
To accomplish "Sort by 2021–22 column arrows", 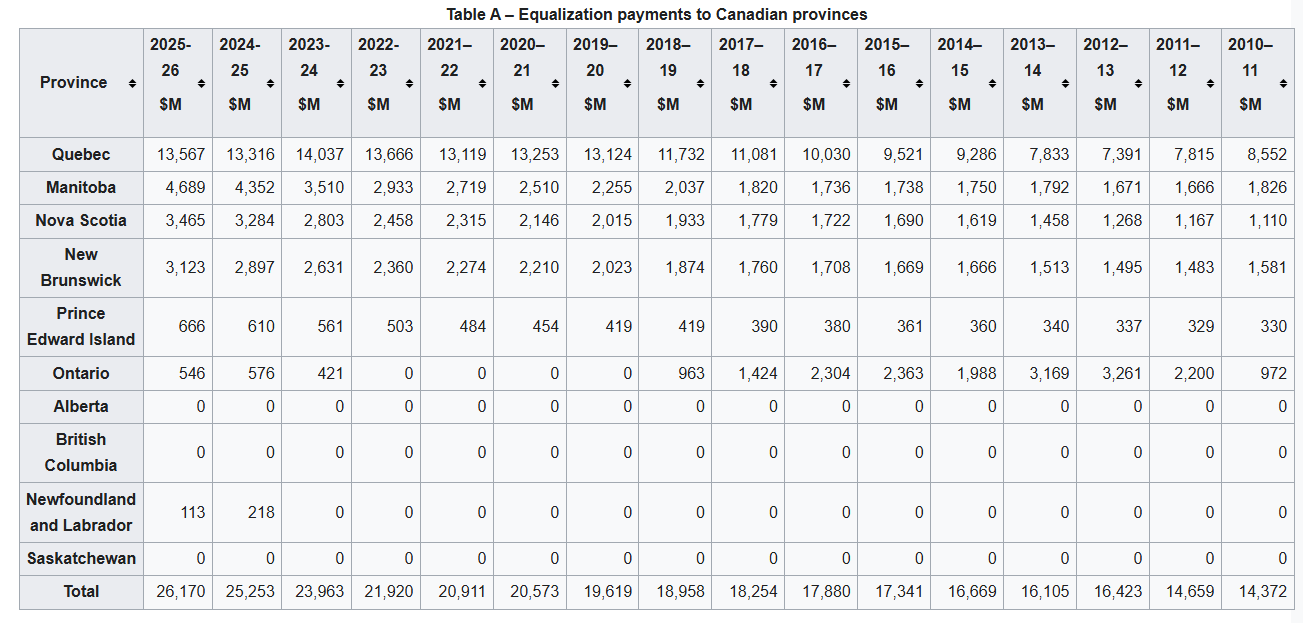I will click(x=481, y=83).
